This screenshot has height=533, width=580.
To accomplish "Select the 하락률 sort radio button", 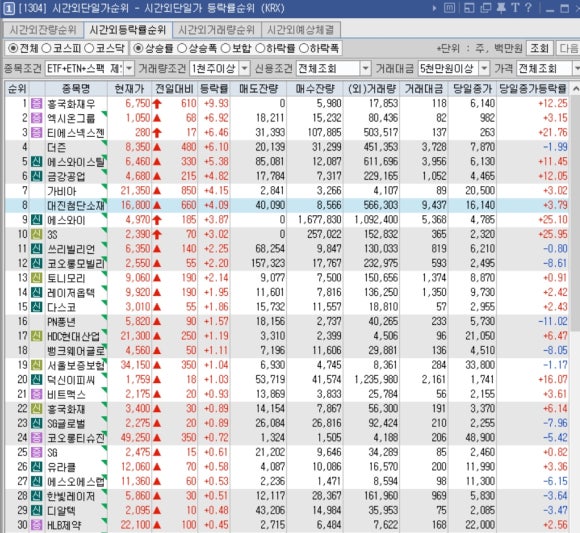I will (x=260, y=48).
